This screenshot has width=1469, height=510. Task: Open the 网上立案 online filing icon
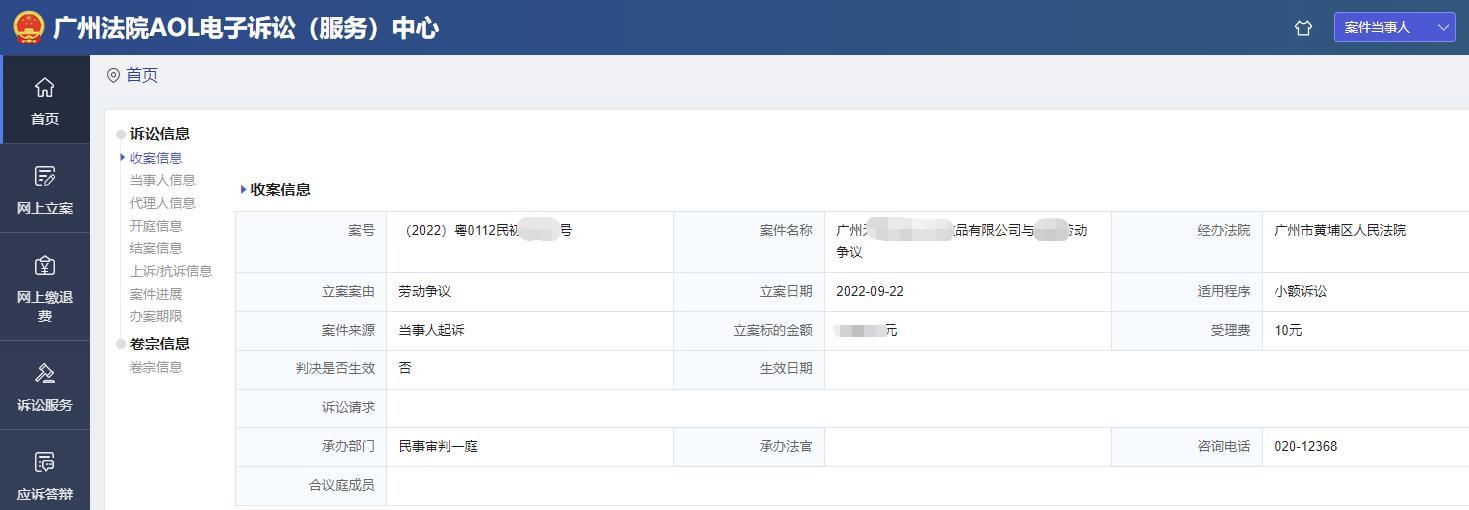44,177
